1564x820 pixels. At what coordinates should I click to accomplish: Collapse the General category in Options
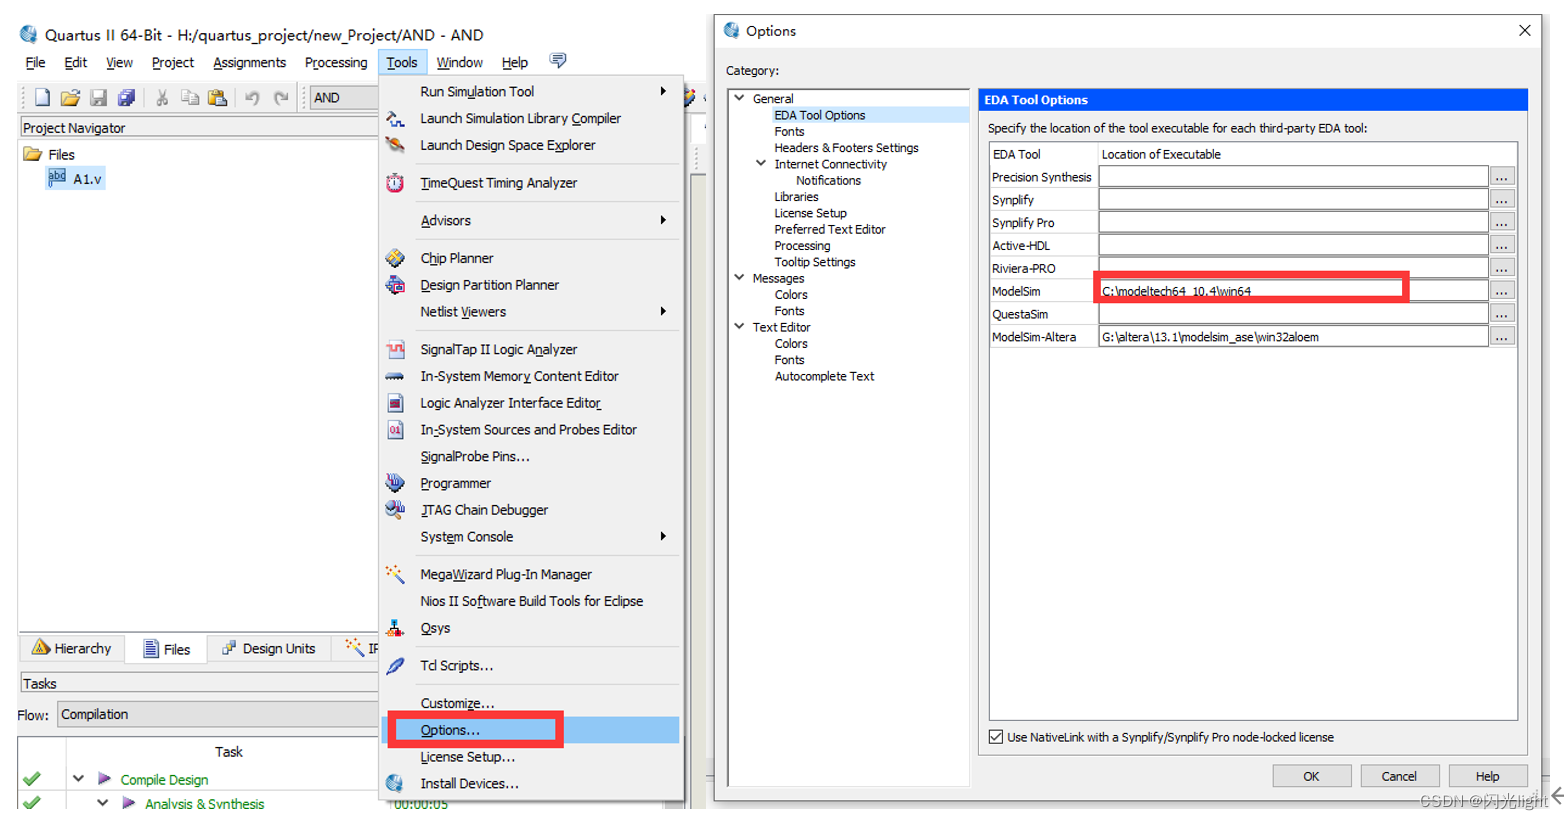(x=740, y=98)
